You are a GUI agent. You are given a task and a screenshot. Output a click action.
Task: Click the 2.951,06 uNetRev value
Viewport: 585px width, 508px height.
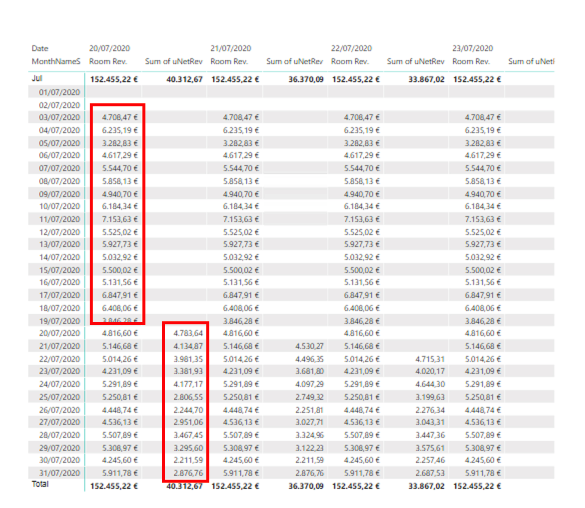tap(188, 422)
